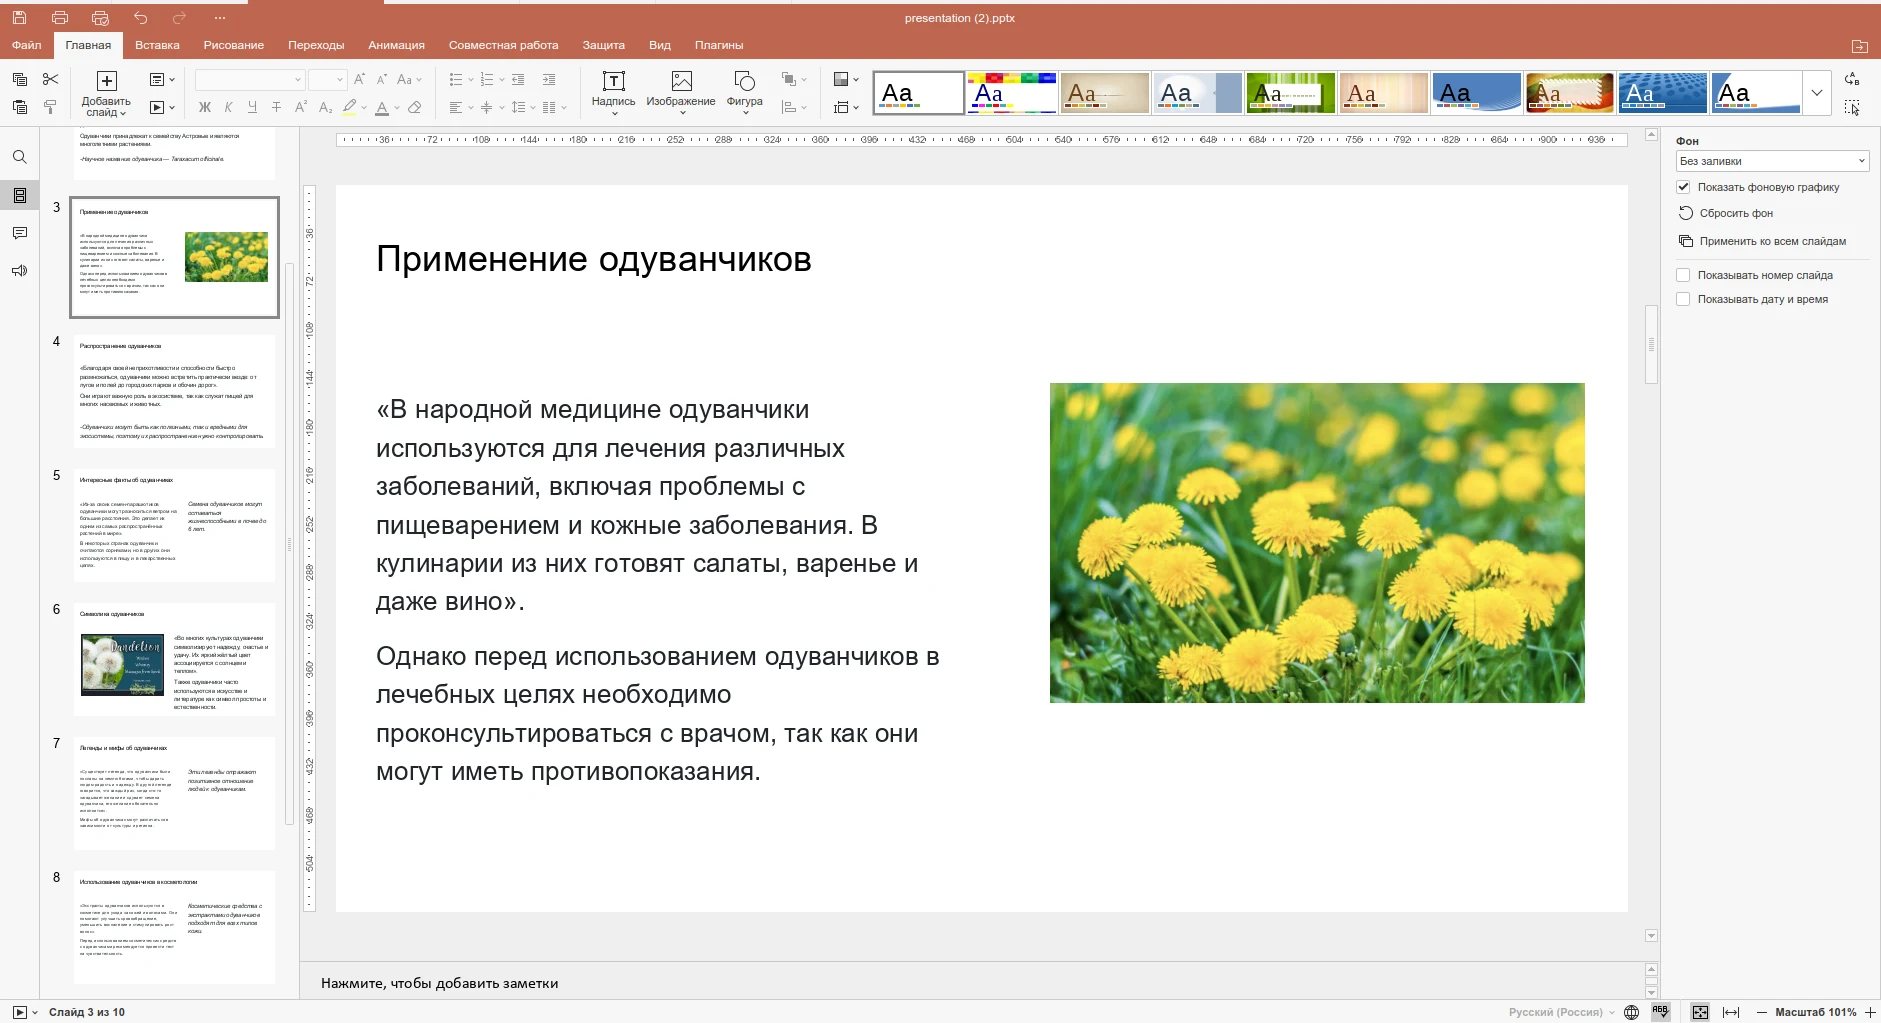Open the Без заливки background dropdown
The width and height of the screenshot is (1881, 1023).
point(1770,161)
